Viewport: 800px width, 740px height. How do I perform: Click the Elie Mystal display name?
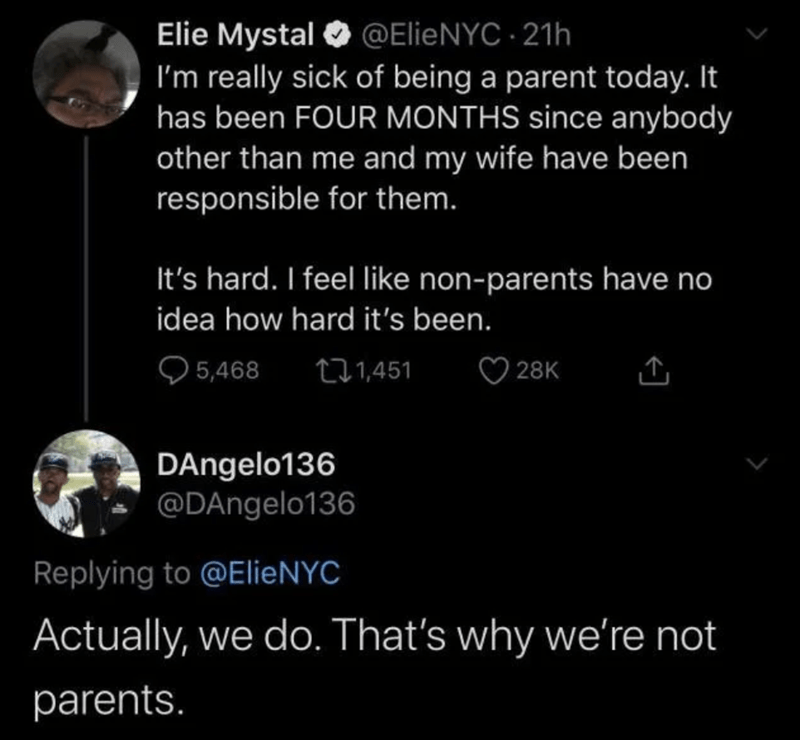(x=236, y=35)
